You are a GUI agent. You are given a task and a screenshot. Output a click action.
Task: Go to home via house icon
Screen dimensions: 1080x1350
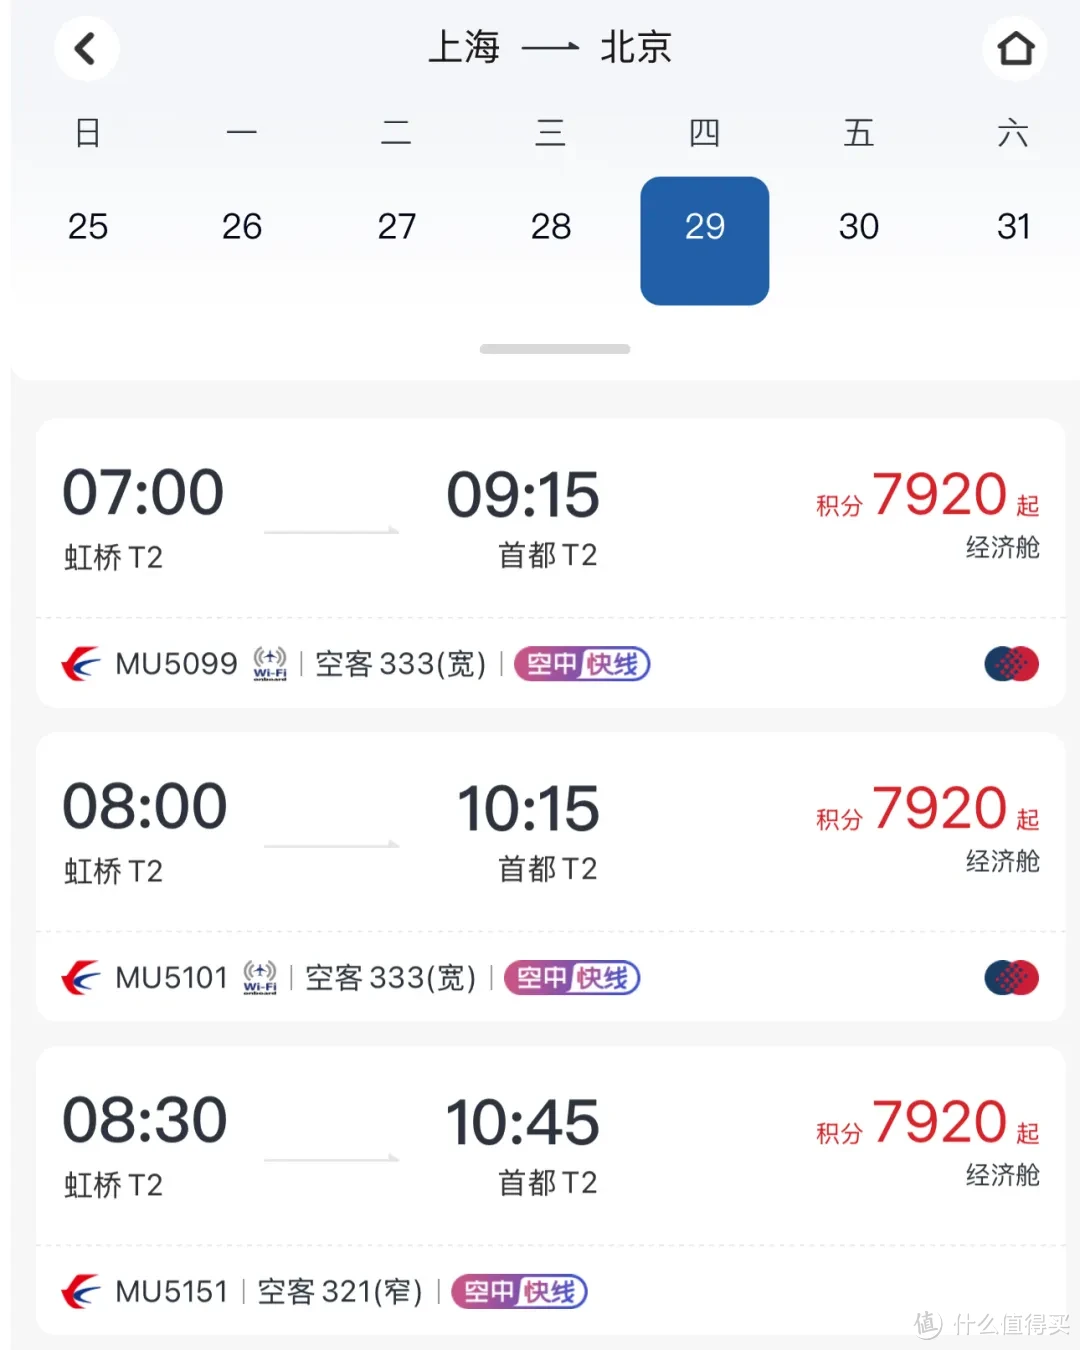pos(1015,48)
